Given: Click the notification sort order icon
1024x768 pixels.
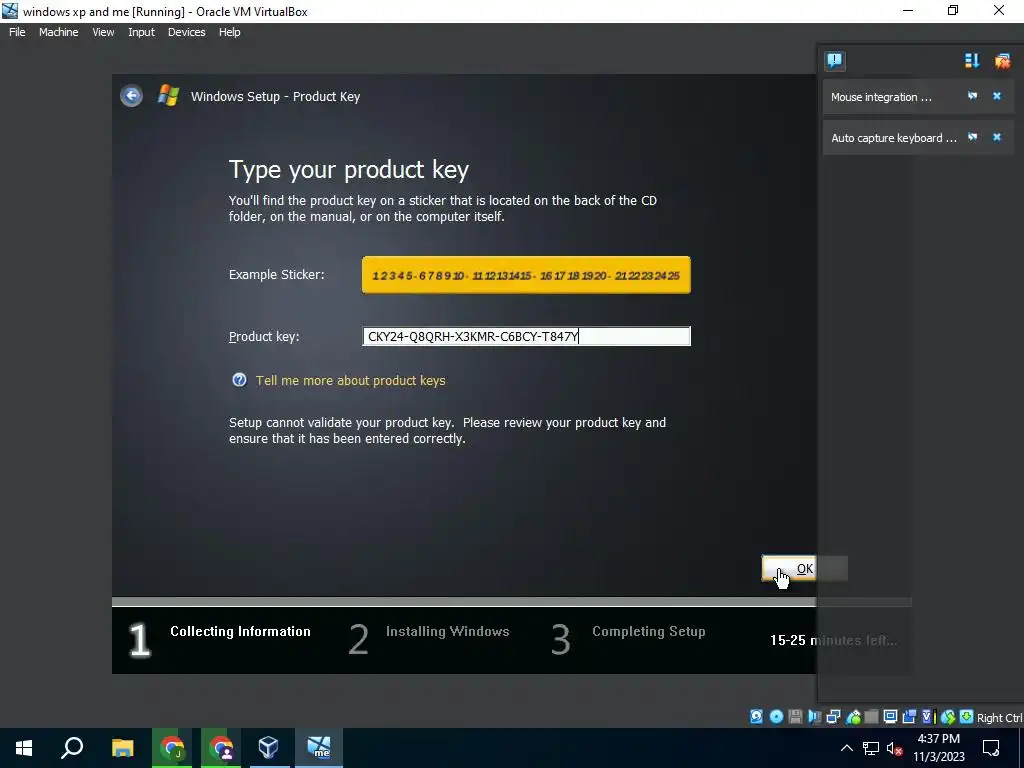Looking at the screenshot, I should coord(972,61).
